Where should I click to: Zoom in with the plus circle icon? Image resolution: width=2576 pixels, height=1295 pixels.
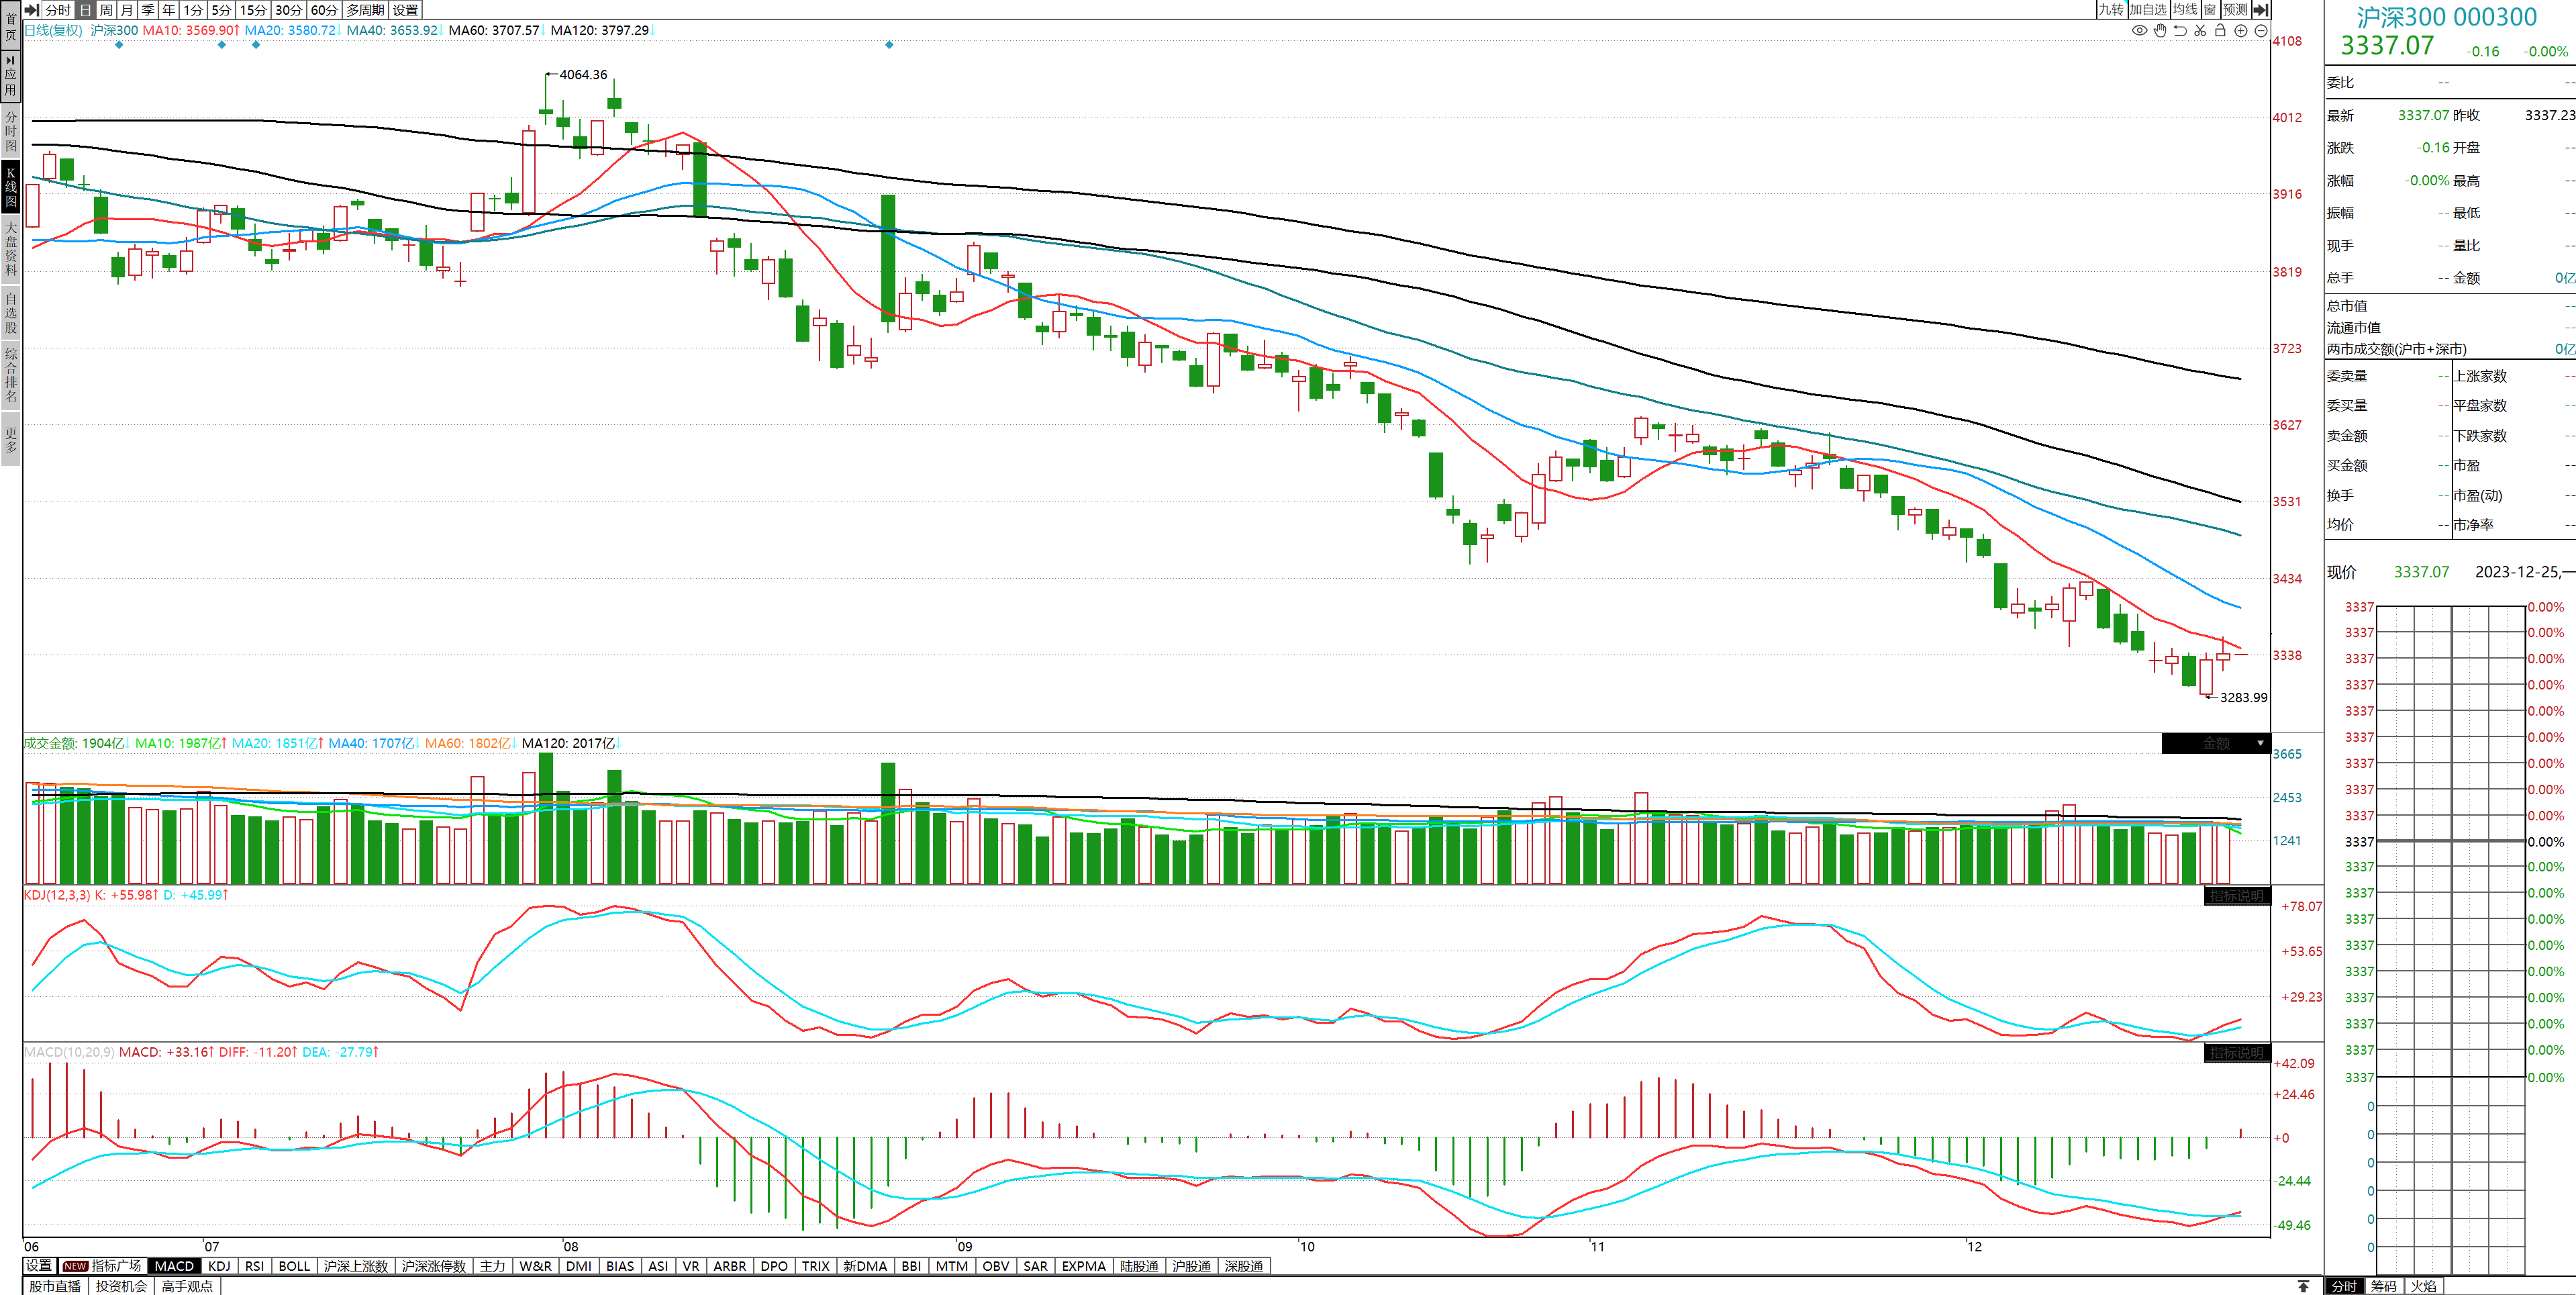[x=2241, y=31]
